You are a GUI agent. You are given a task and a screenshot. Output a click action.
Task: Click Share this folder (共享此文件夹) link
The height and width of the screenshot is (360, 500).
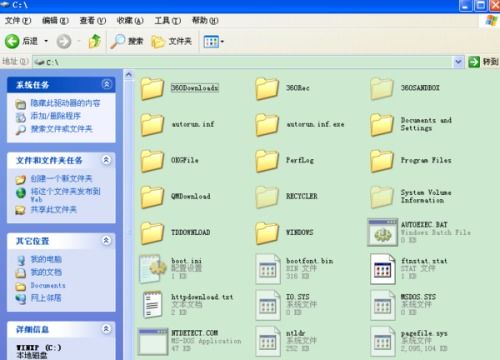[54, 209]
